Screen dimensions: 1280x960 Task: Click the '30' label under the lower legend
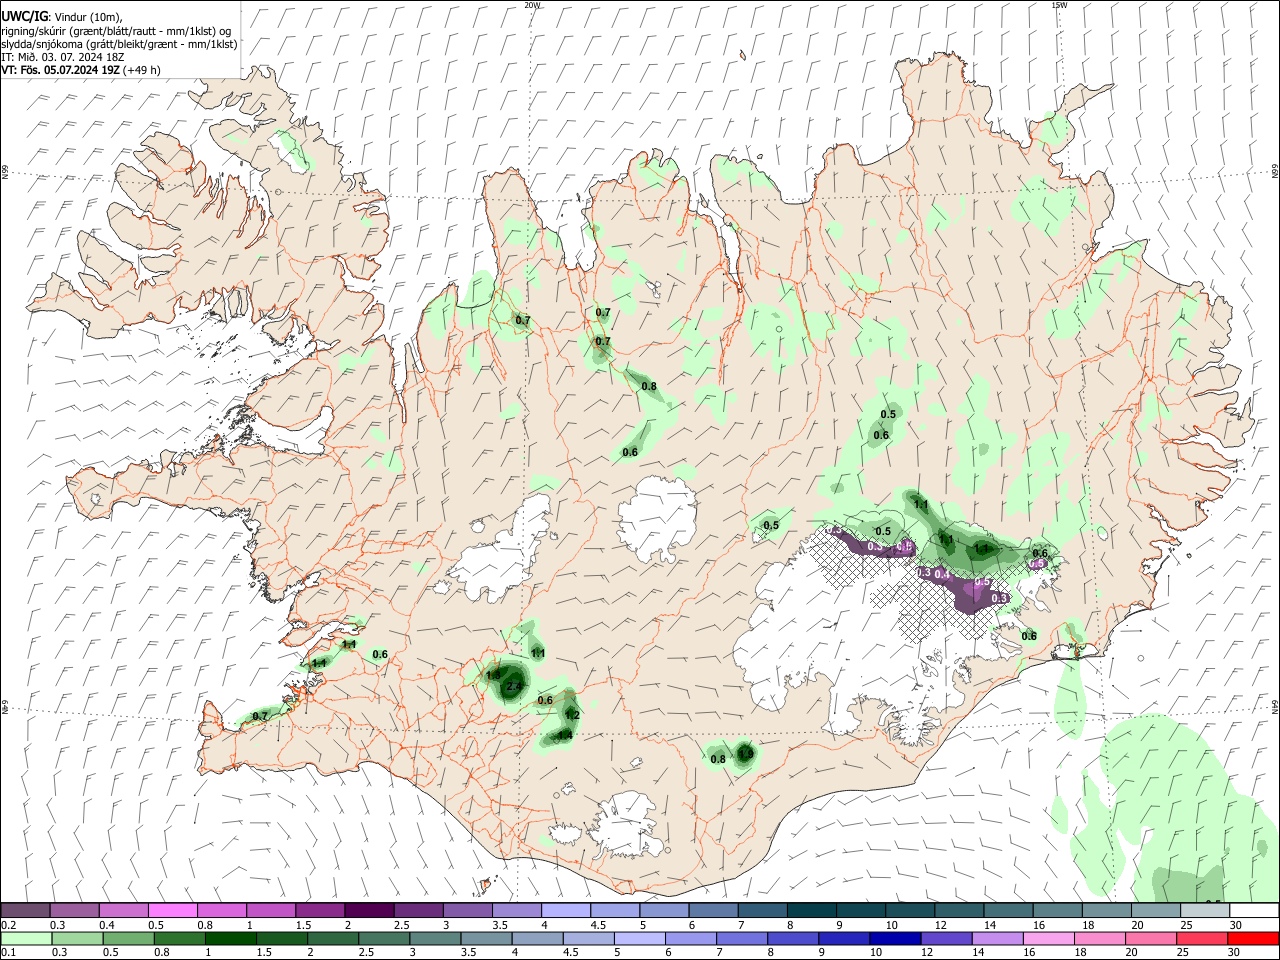click(x=1236, y=953)
